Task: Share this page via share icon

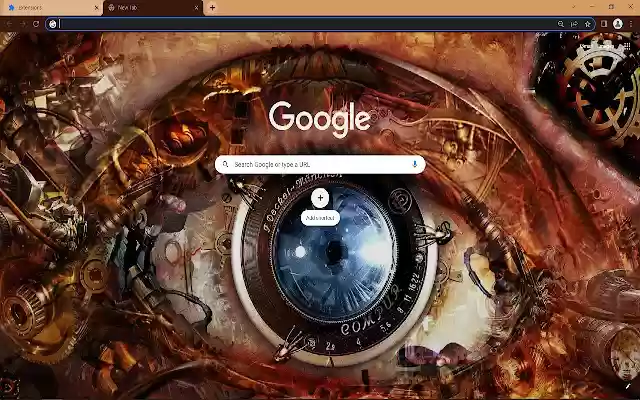Action: [574, 24]
